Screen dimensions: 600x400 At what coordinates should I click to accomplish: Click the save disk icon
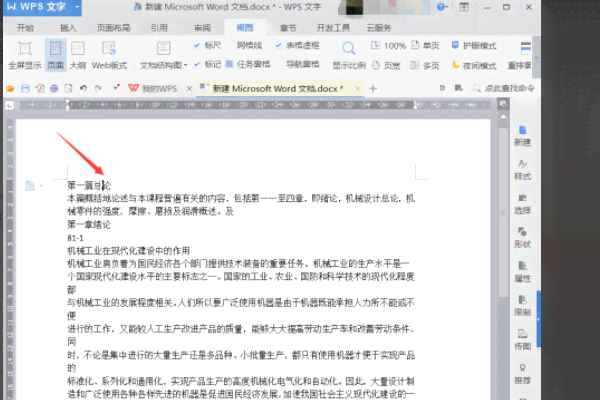[25, 89]
